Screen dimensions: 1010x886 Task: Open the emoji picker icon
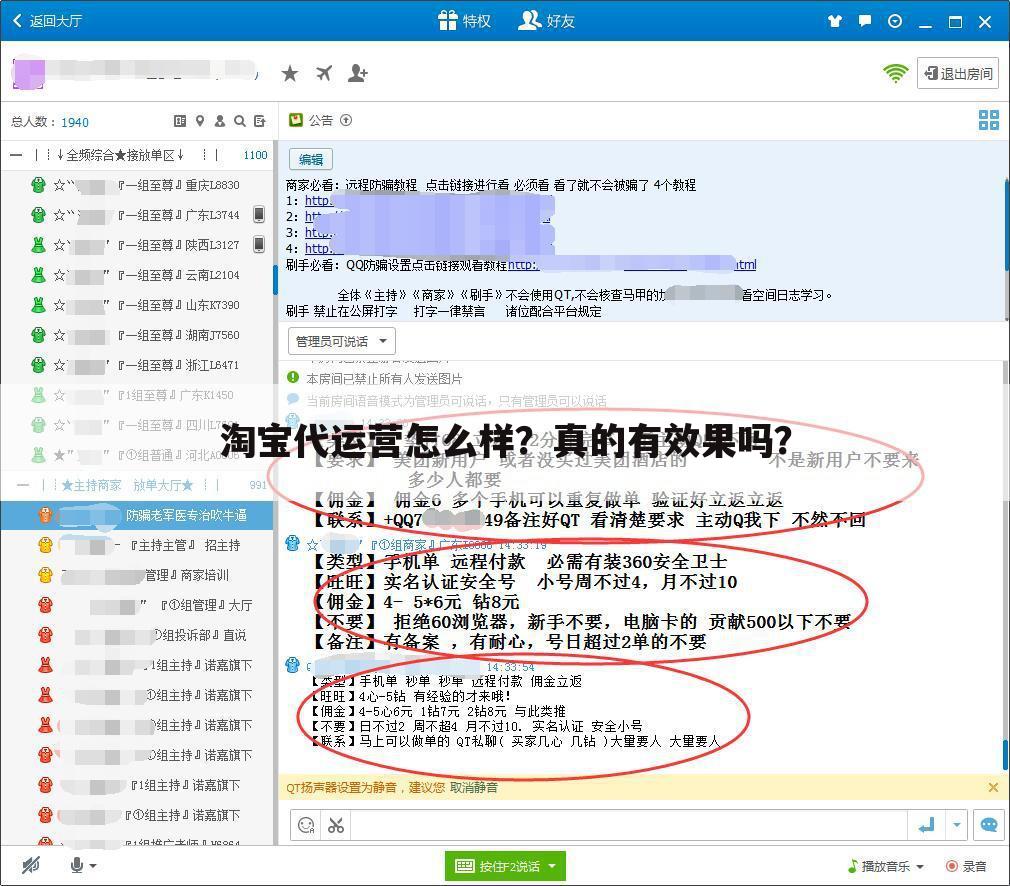306,825
